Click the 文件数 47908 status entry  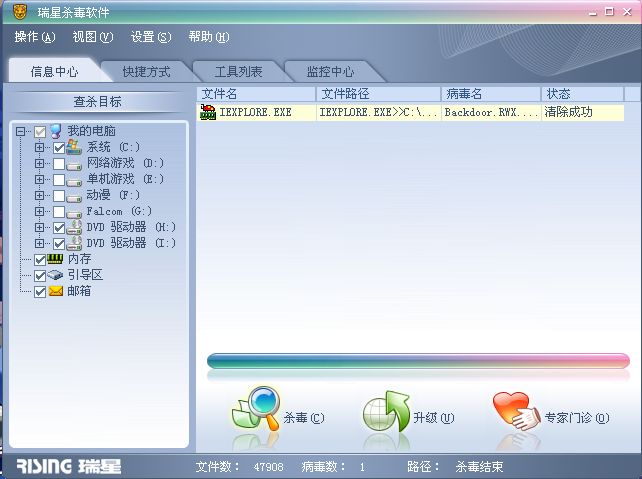coord(240,466)
